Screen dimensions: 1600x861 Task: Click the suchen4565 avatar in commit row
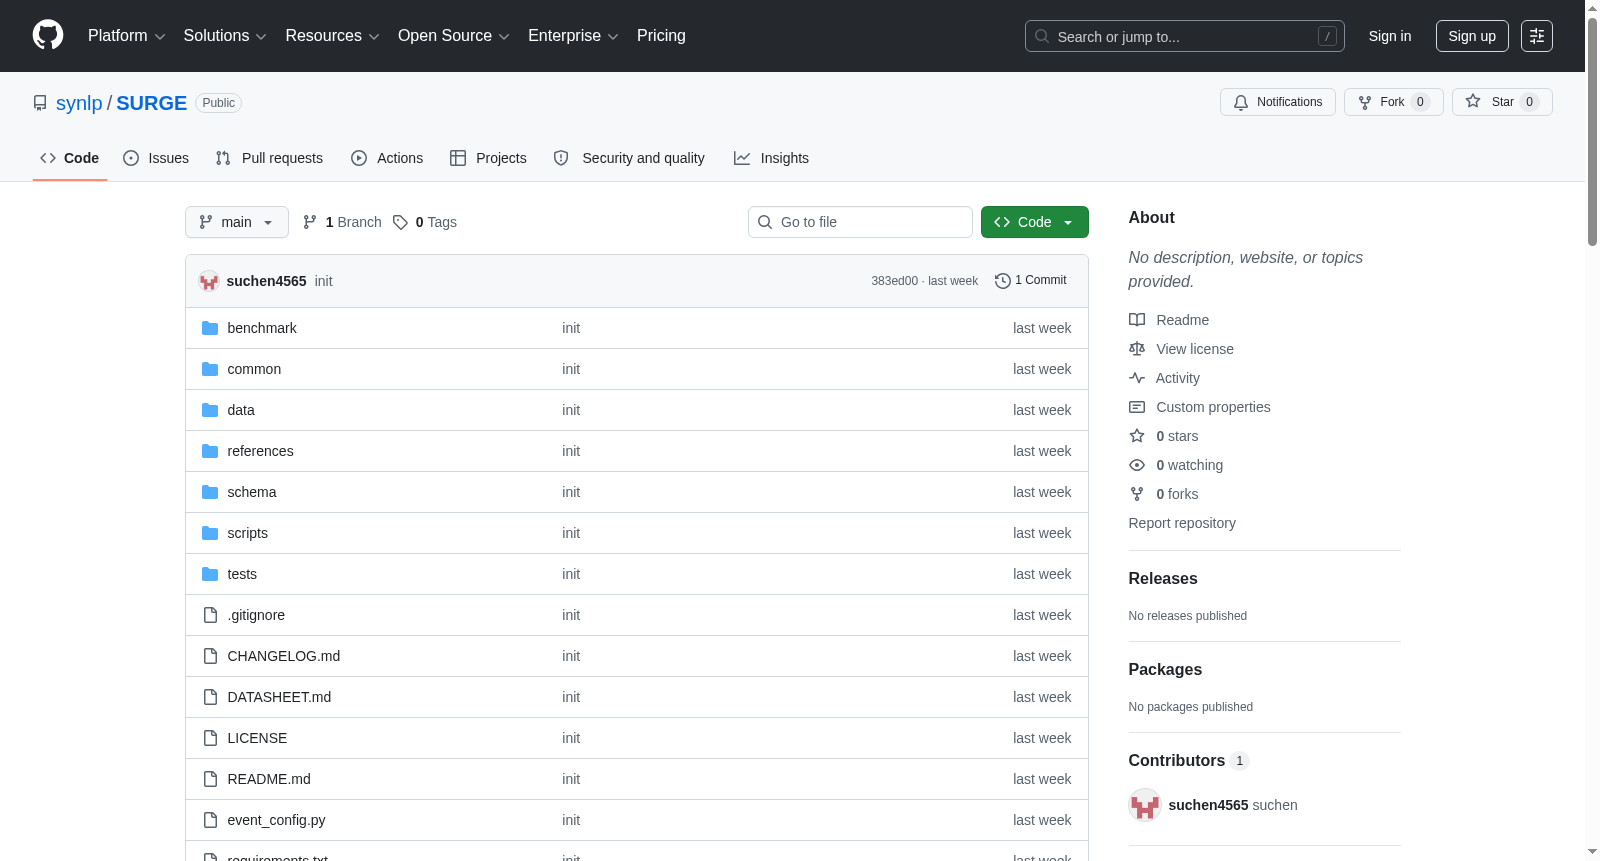(x=209, y=281)
